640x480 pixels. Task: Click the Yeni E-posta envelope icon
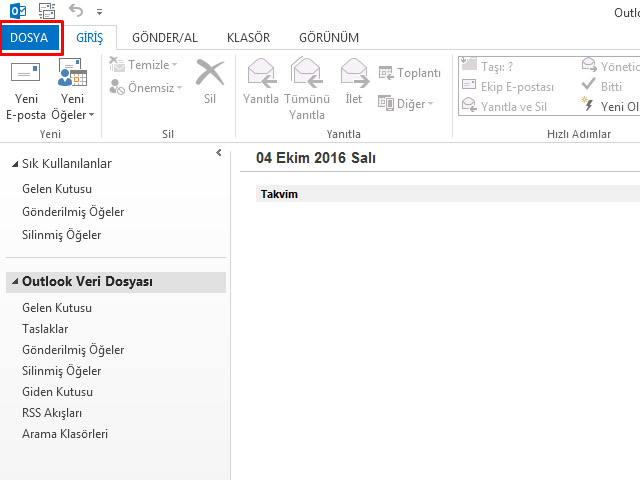coord(25,76)
